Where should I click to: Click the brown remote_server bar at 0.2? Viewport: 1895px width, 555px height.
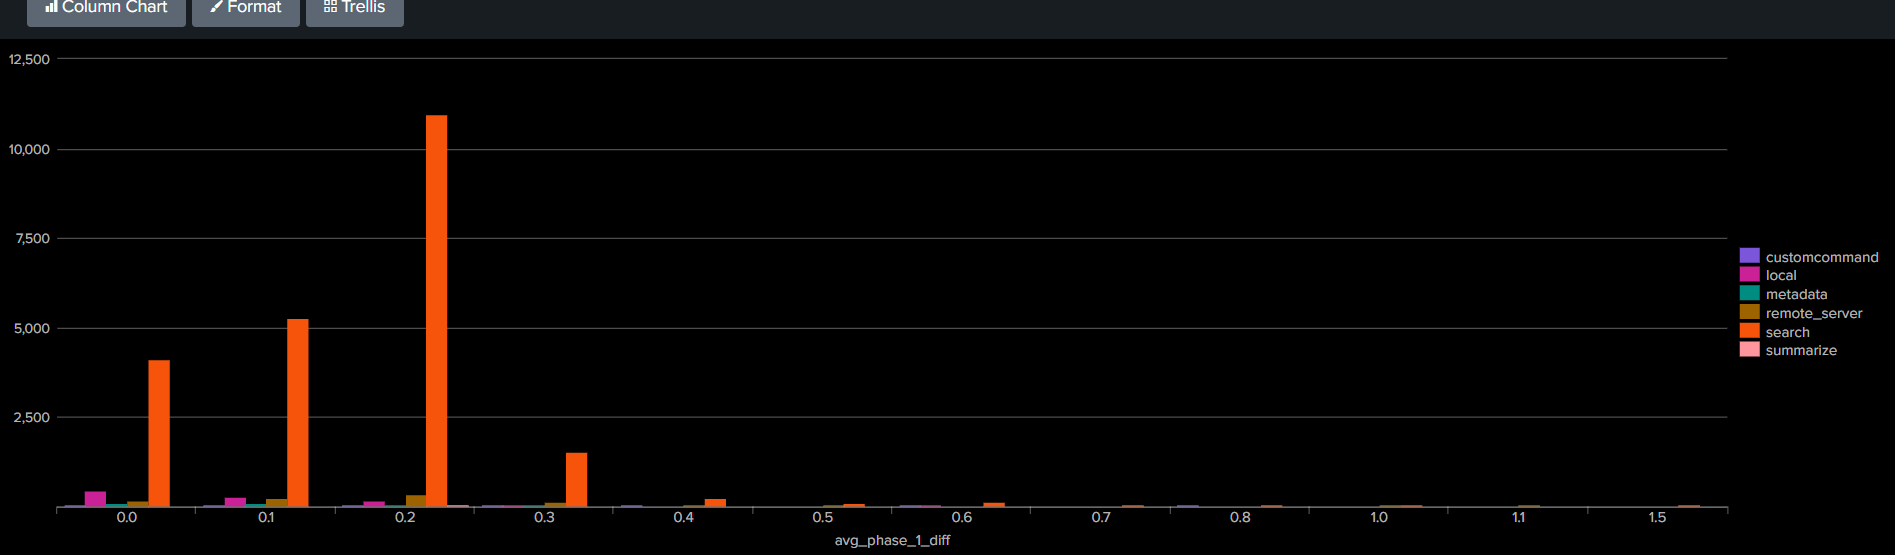pos(416,501)
